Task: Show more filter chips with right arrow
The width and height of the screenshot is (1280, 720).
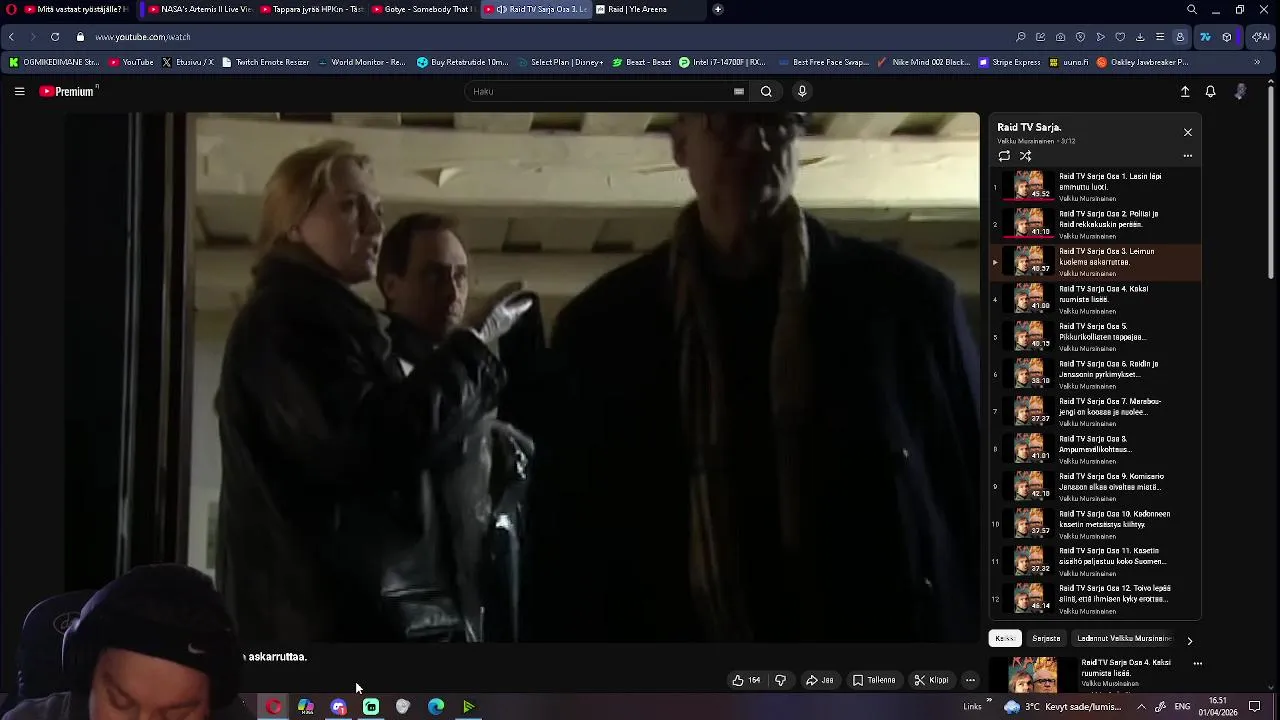Action: point(1189,640)
